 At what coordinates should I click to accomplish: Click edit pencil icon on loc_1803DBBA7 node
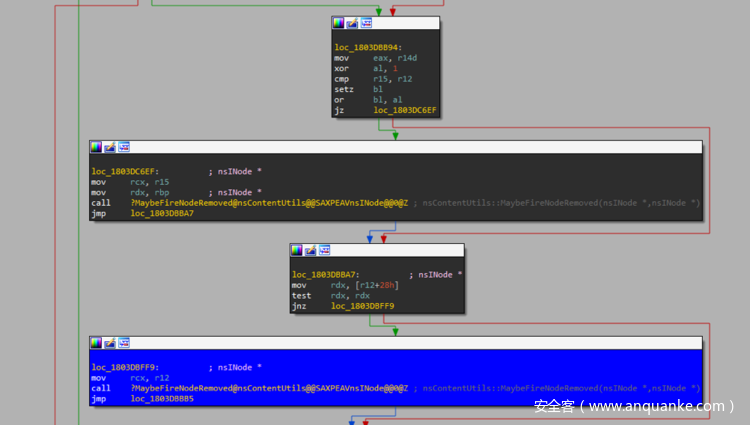(310, 250)
